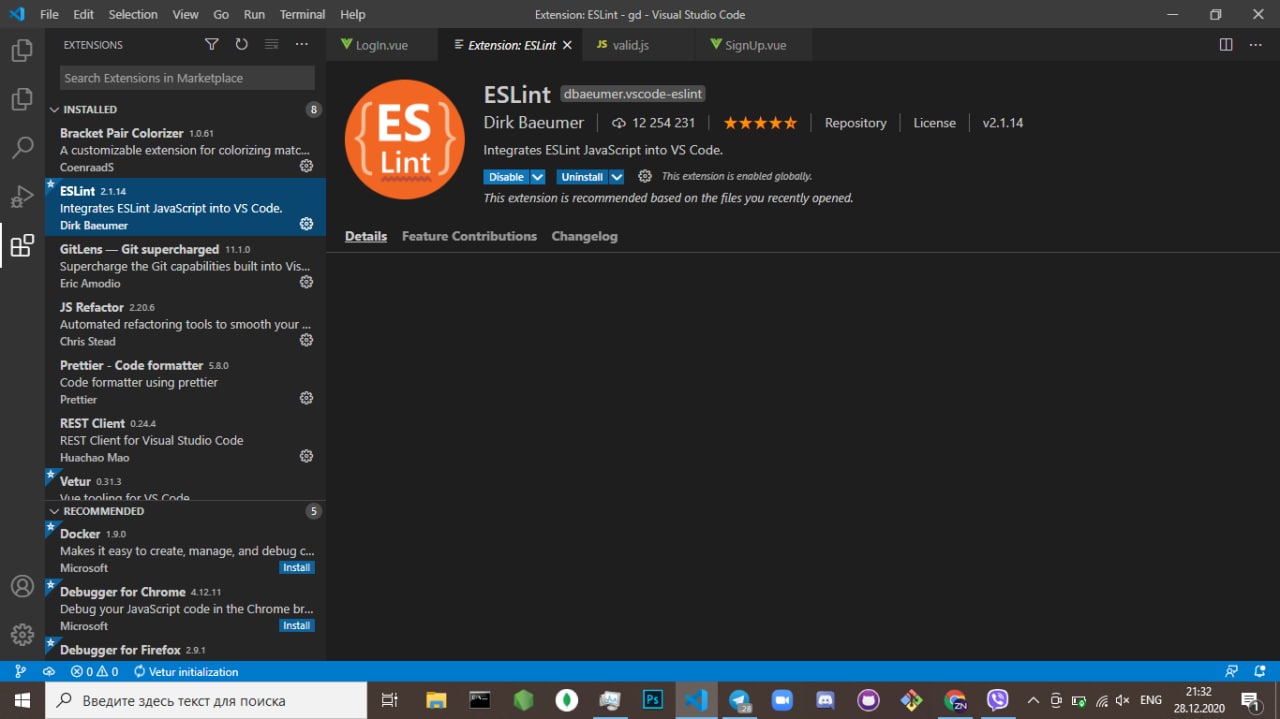
Task: Show hidden system tray icons
Action: [1033, 700]
